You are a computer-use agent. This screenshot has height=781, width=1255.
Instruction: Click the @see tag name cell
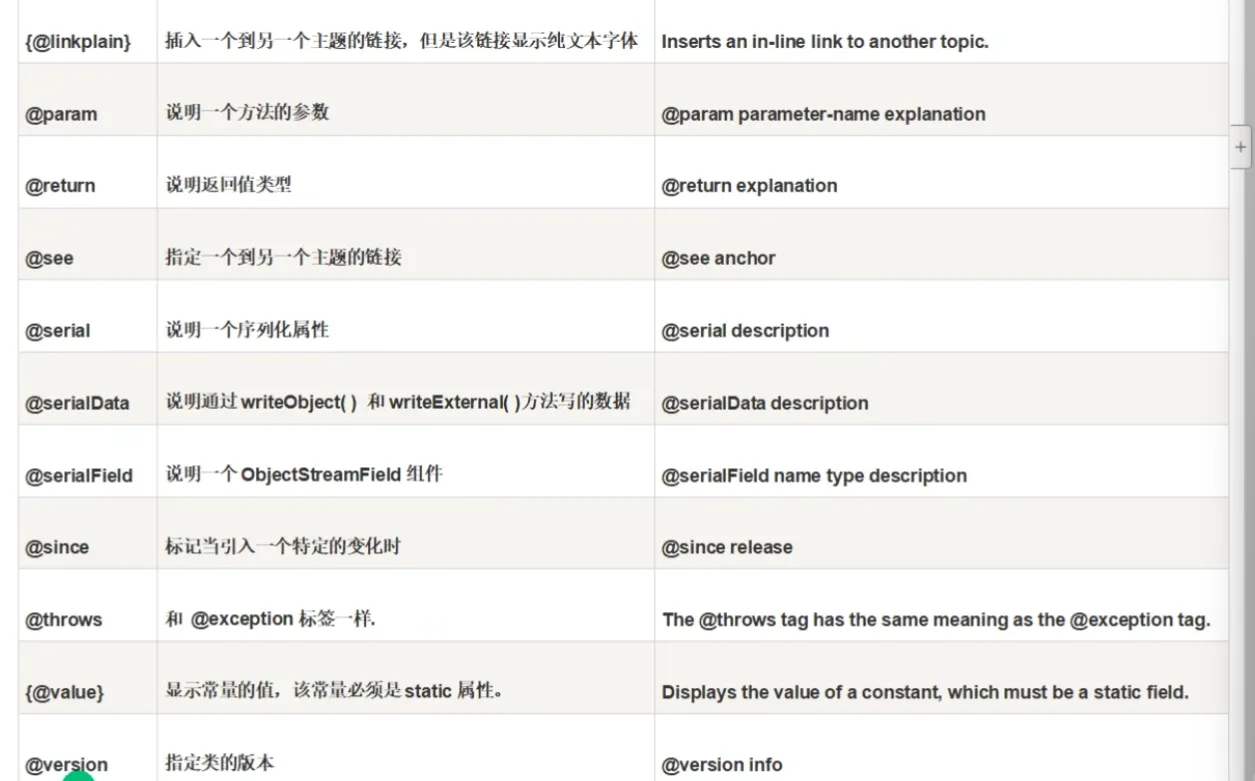point(49,258)
